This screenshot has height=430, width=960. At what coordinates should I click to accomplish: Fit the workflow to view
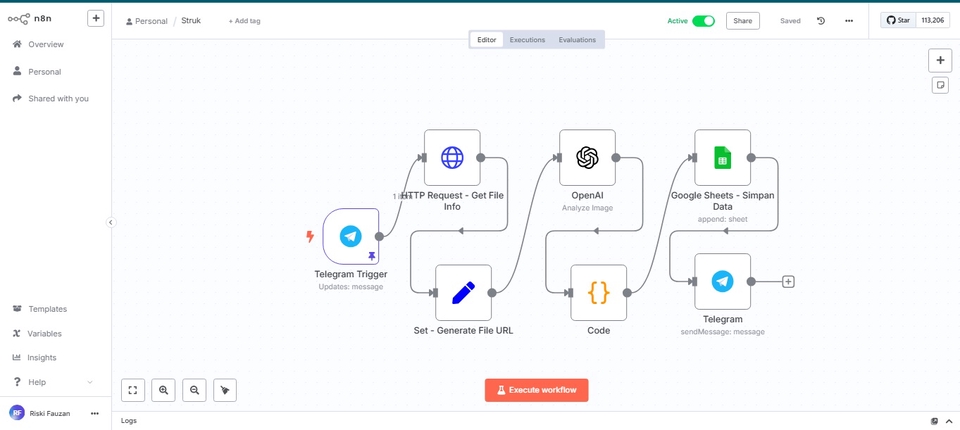click(133, 390)
